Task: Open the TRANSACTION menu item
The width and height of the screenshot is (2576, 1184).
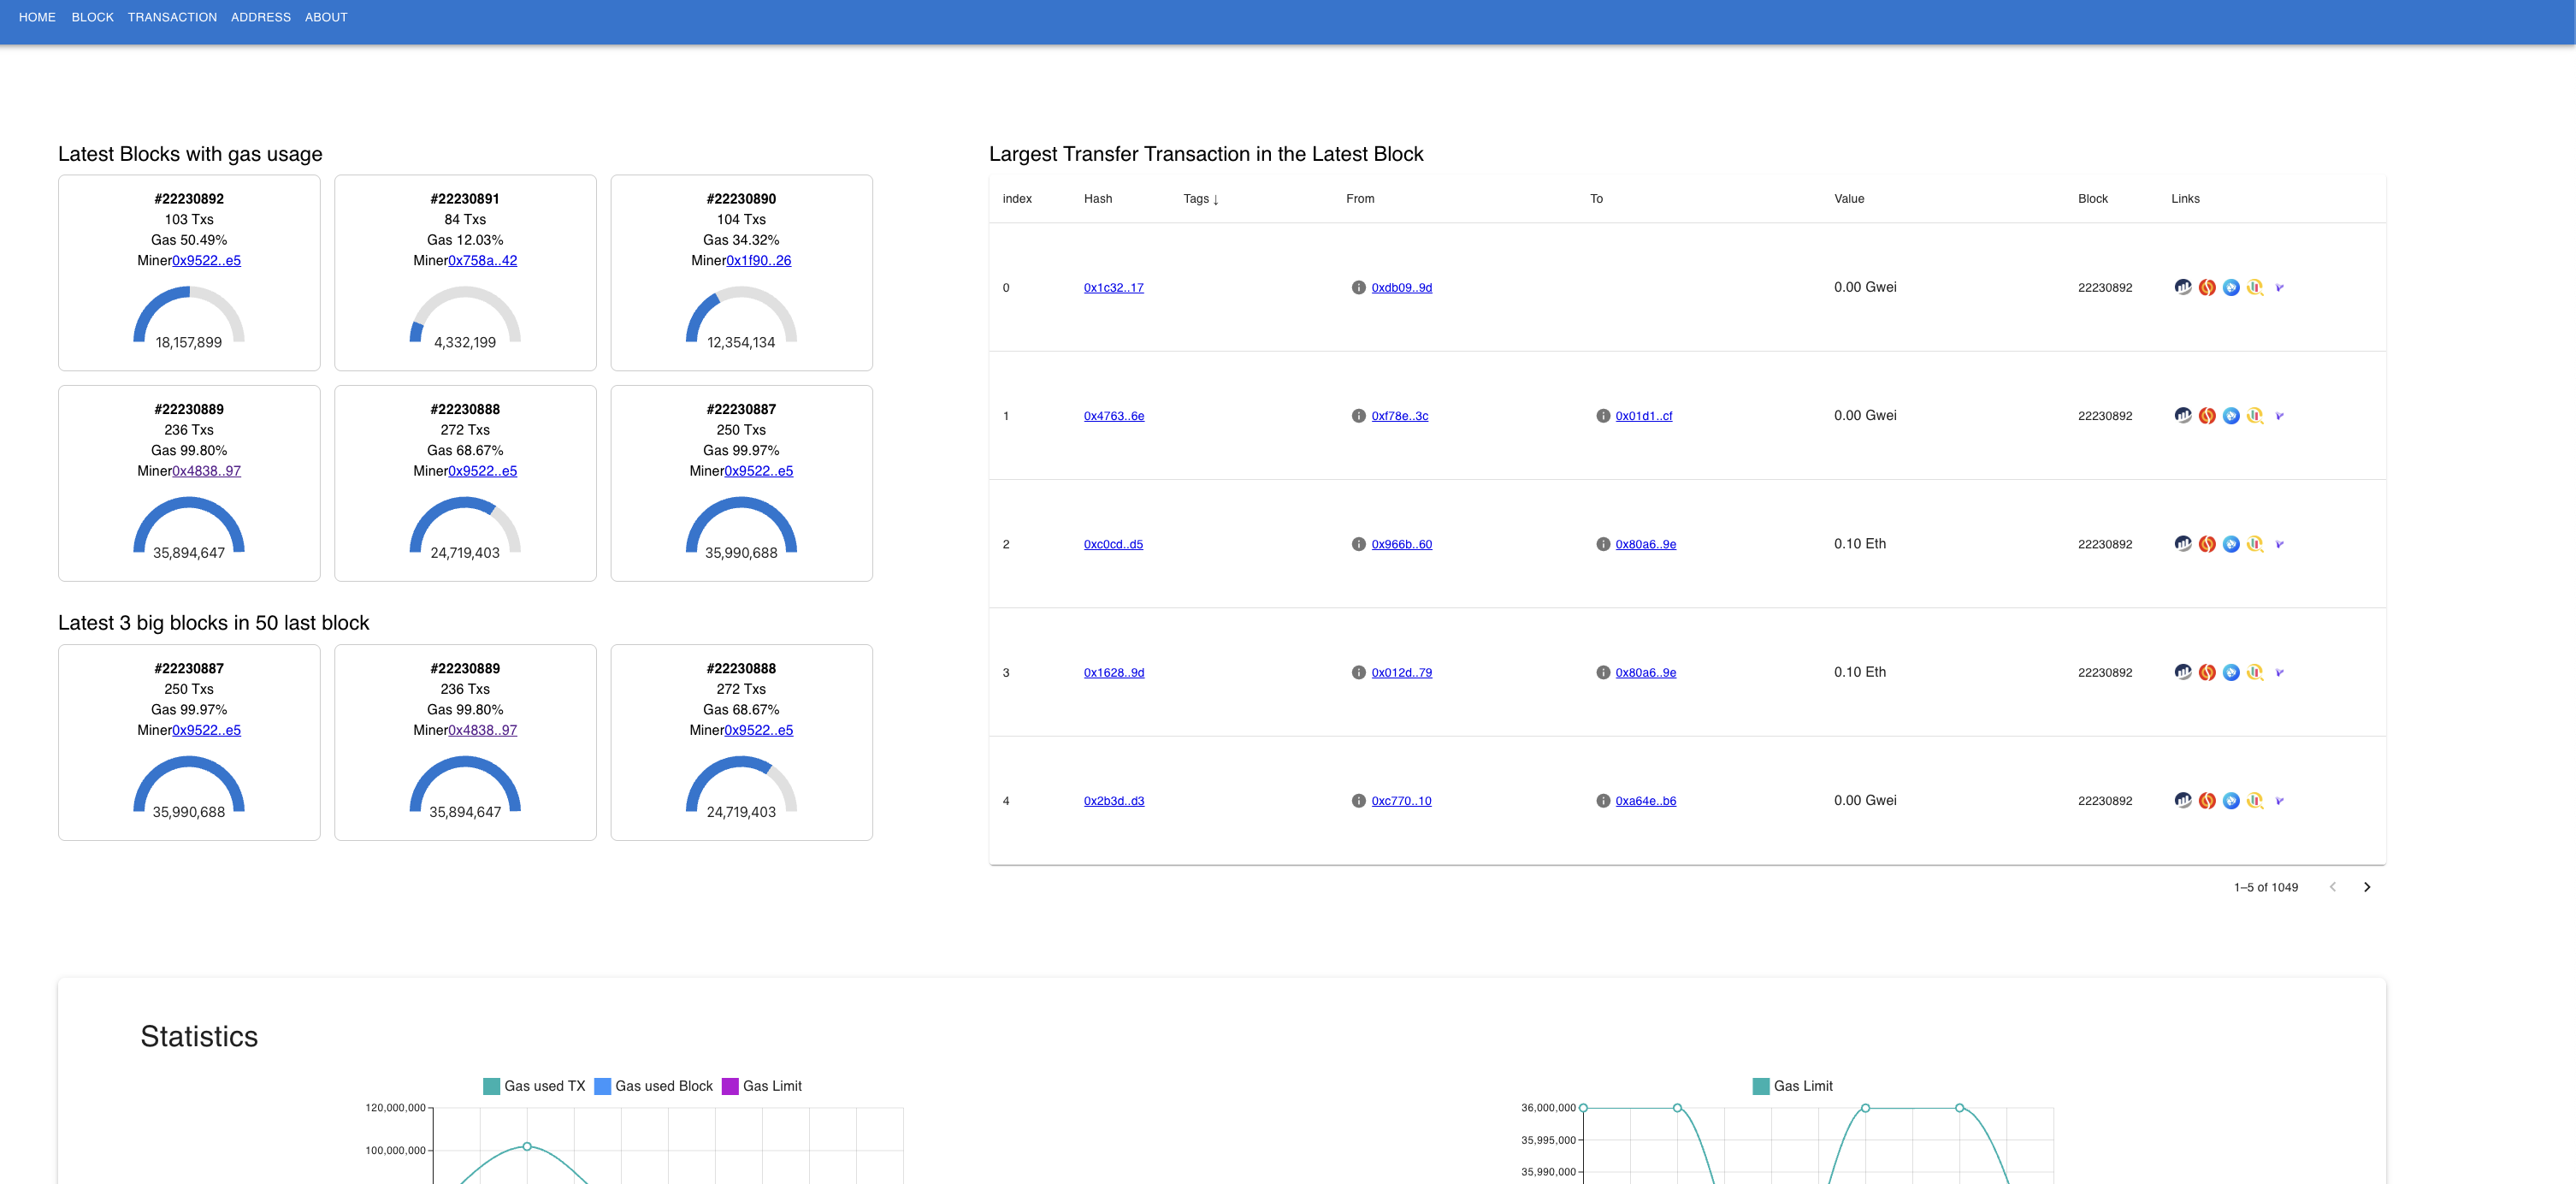Action: [172, 17]
